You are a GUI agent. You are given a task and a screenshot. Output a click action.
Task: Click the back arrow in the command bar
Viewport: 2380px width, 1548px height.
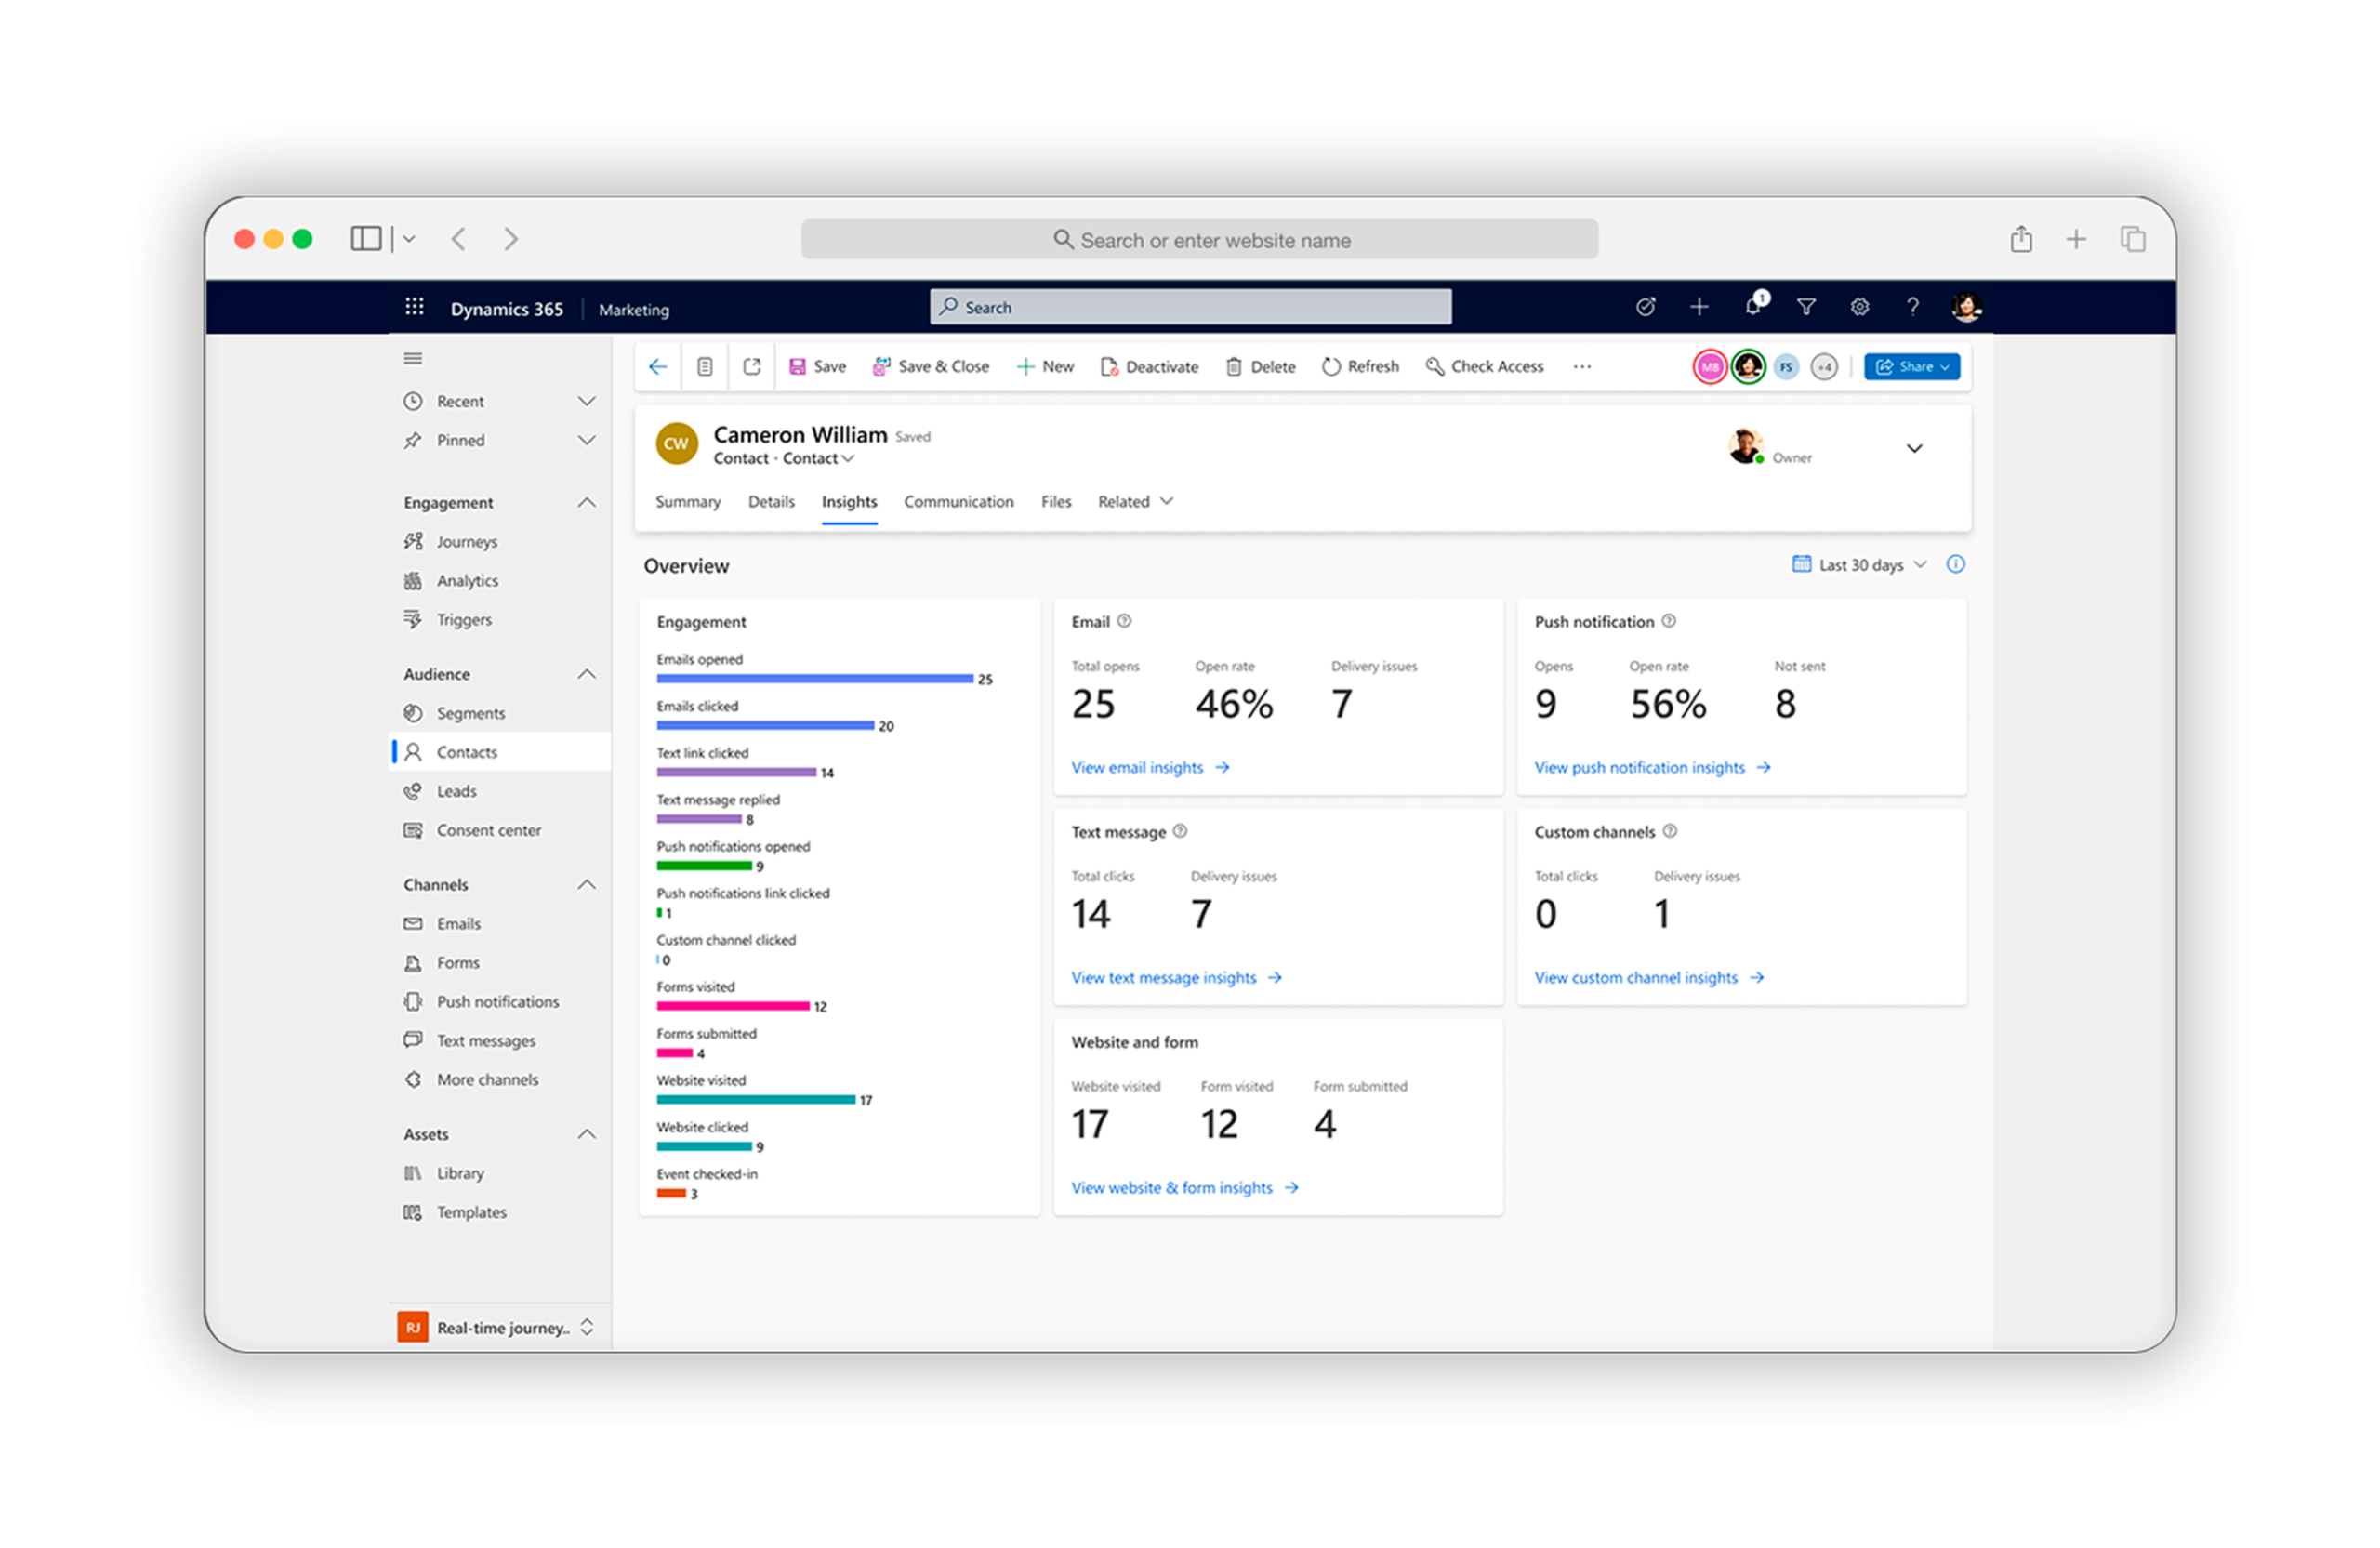pos(658,367)
